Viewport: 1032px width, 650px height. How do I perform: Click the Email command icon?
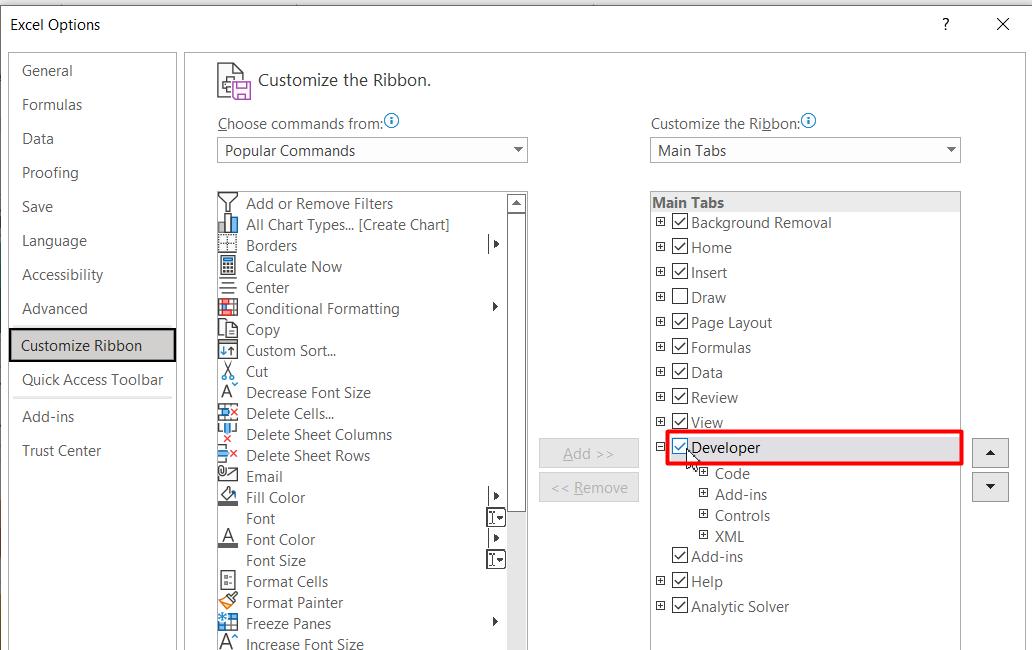pyautogui.click(x=228, y=476)
